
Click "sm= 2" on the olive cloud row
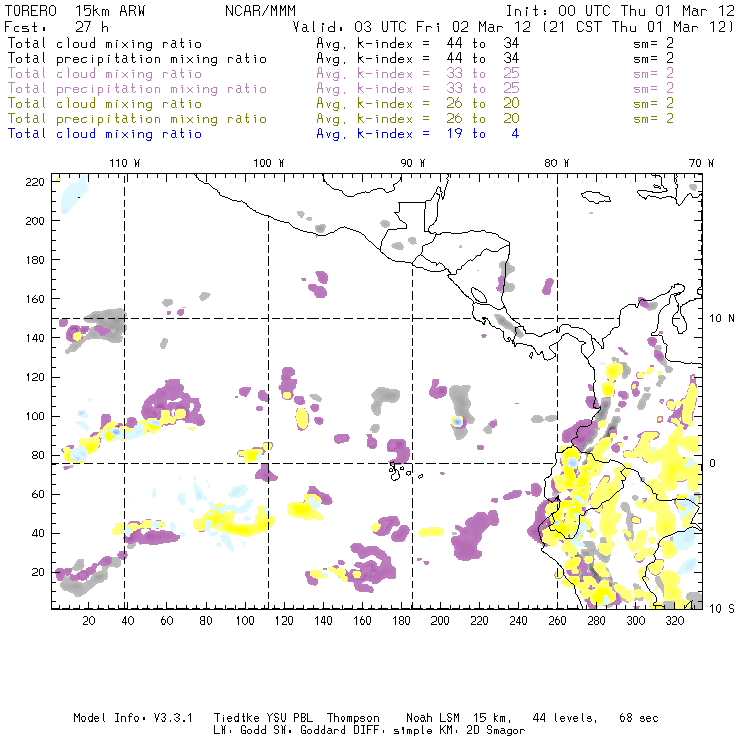(653, 103)
